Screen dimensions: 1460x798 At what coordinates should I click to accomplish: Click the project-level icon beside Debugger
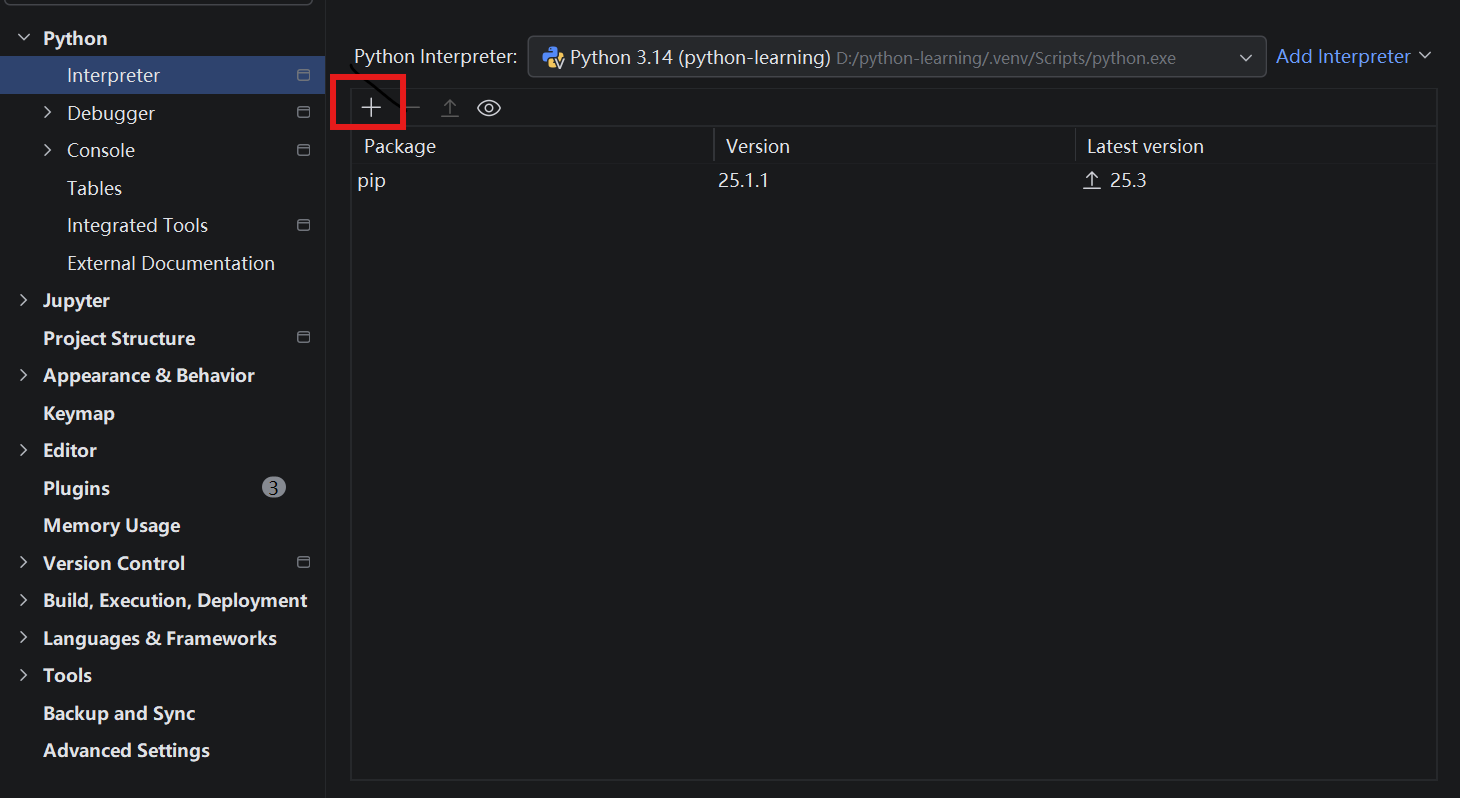[x=303, y=113]
